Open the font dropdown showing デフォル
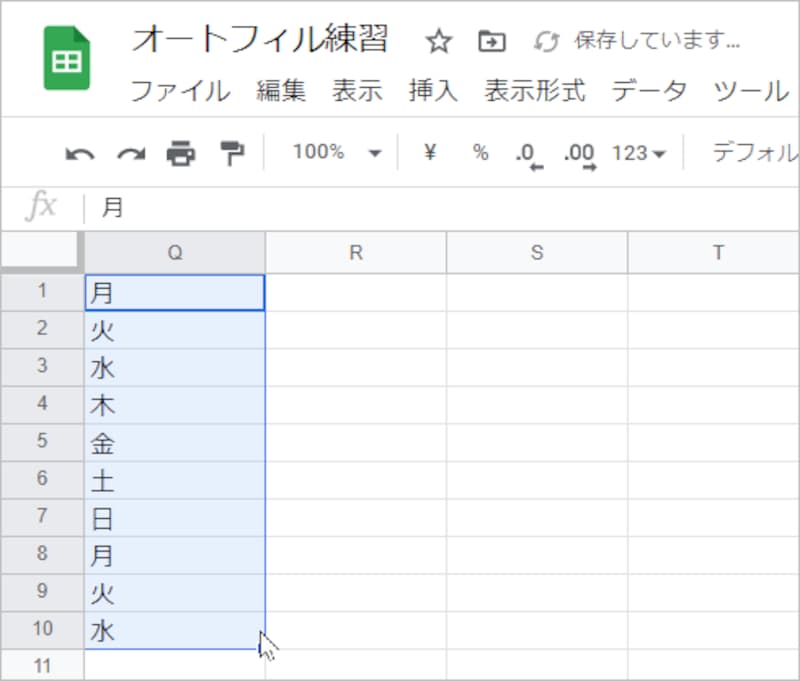Screen dimensions: 800x681 click(758, 153)
